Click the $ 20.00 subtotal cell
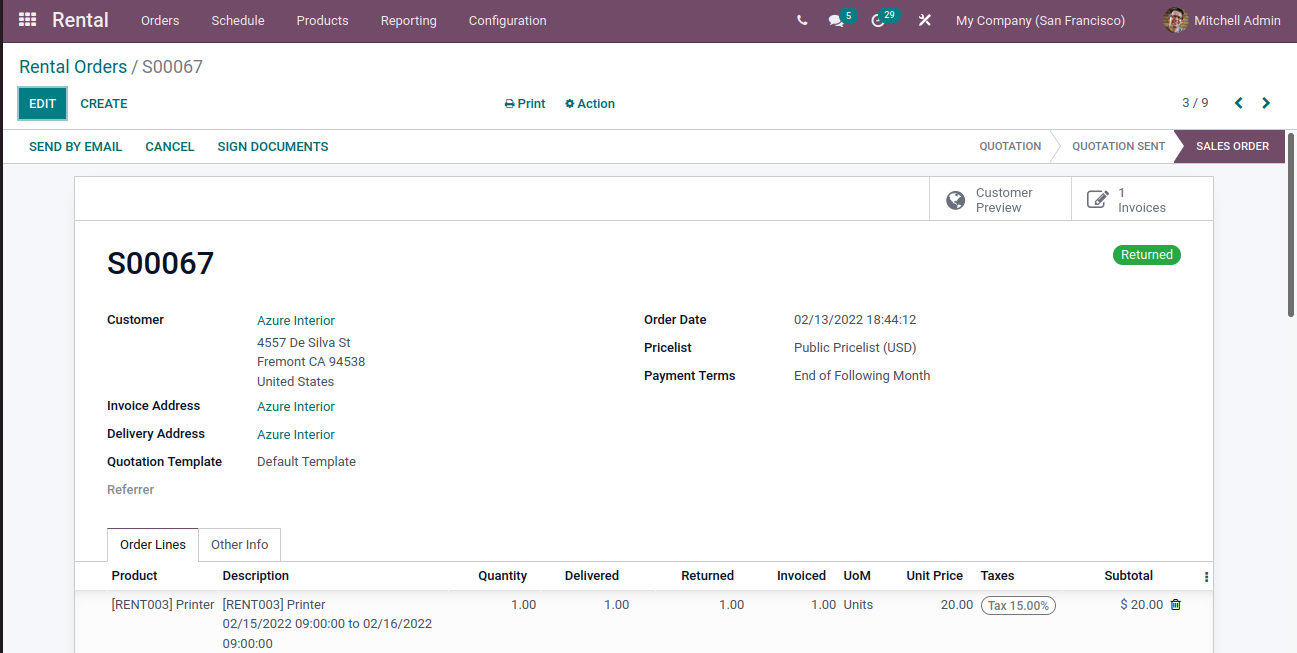1297x653 pixels. click(x=1141, y=605)
